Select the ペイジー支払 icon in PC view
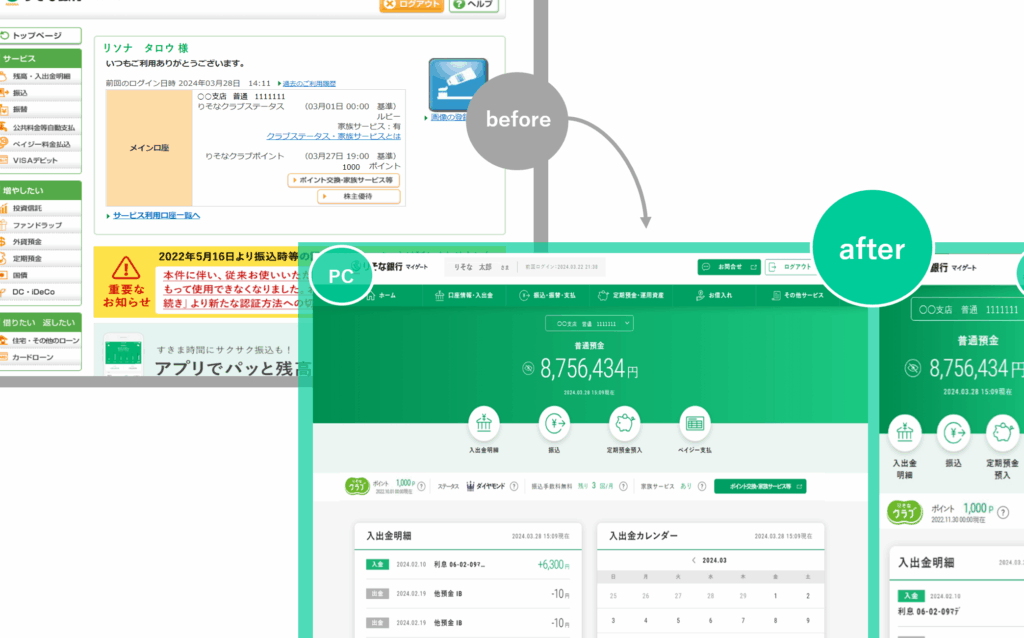Viewport: 1024px width, 638px height. [695, 423]
